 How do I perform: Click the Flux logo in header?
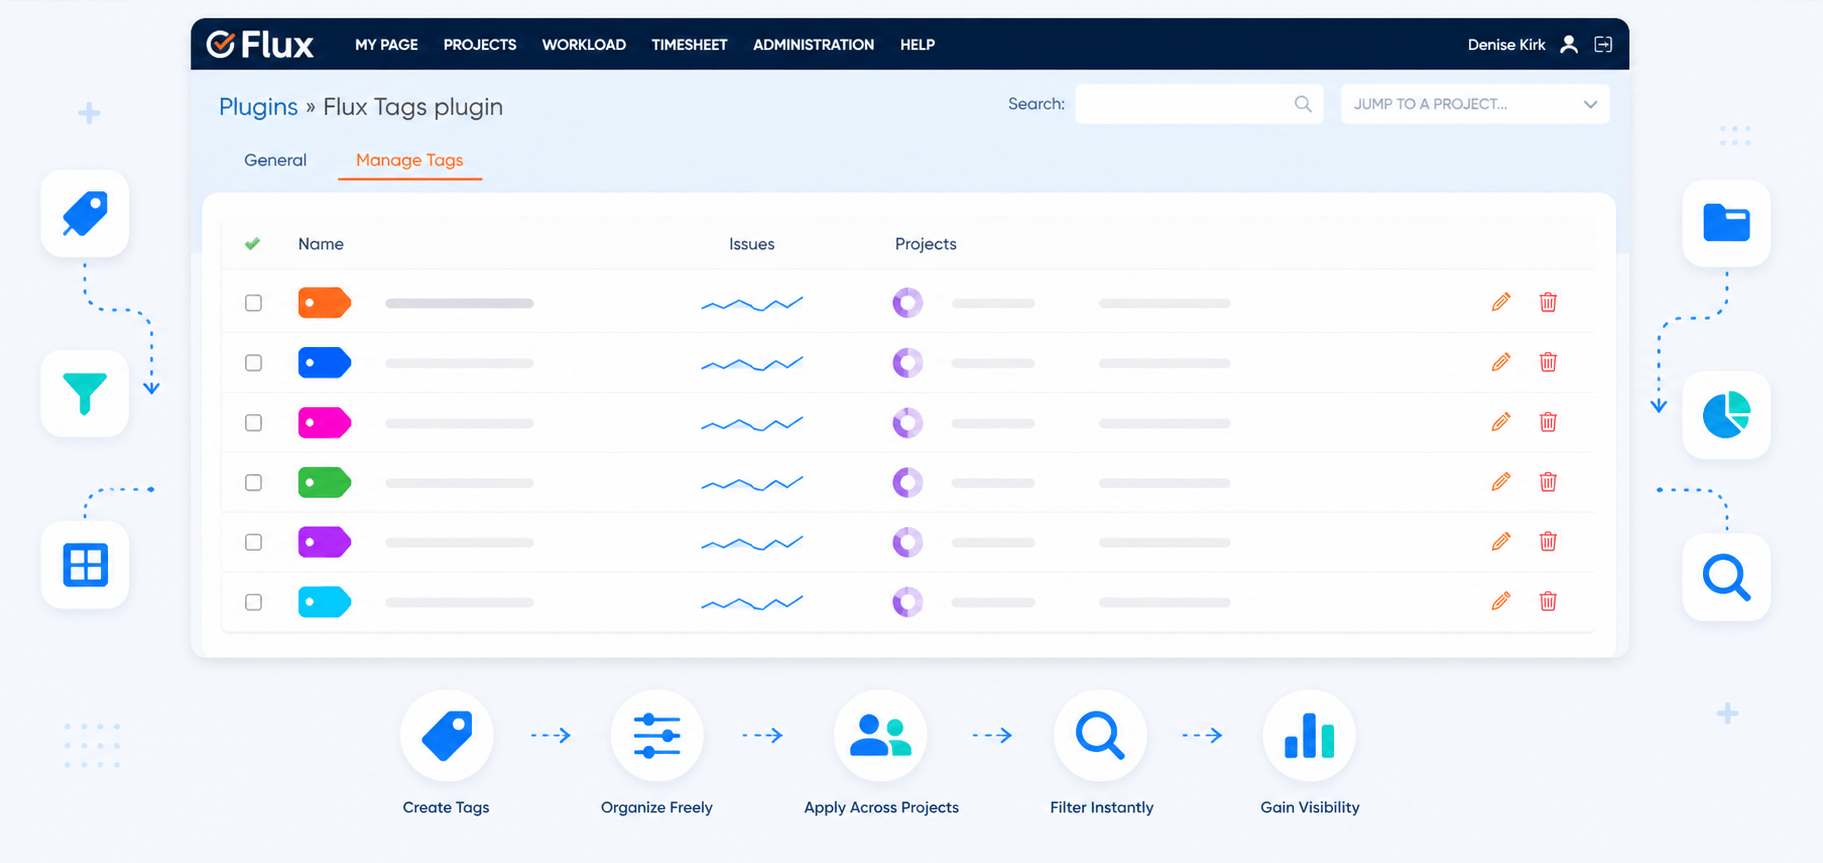(x=260, y=44)
